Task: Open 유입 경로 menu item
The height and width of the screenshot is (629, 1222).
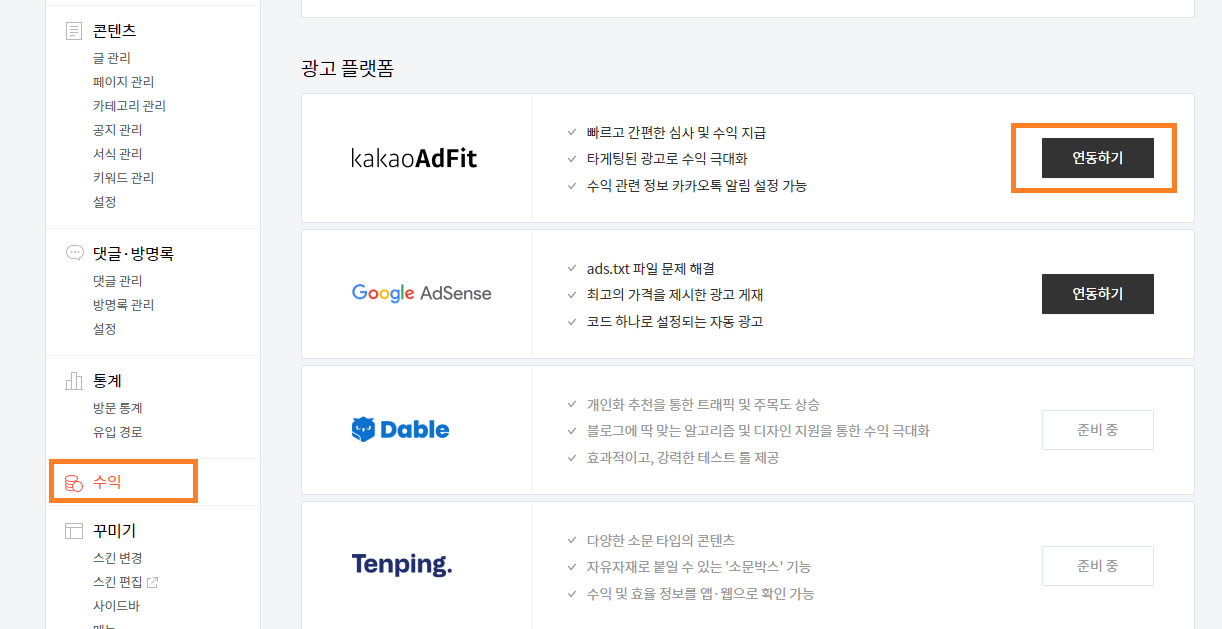Action: coord(118,432)
